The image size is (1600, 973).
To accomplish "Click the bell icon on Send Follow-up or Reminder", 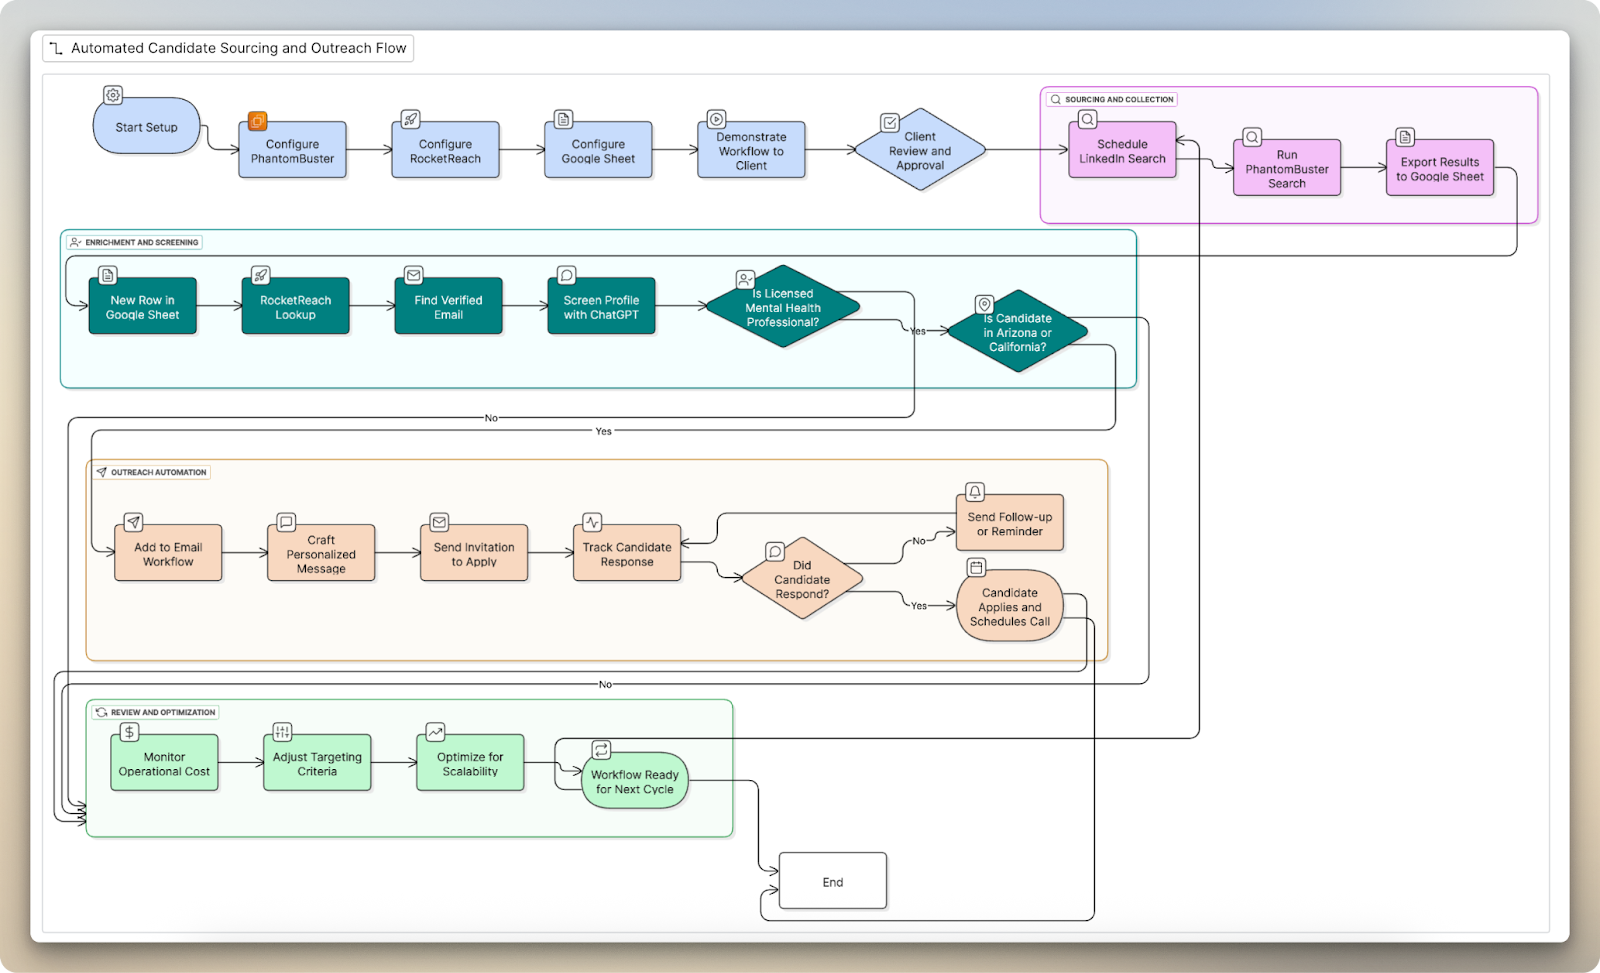I will [x=975, y=492].
